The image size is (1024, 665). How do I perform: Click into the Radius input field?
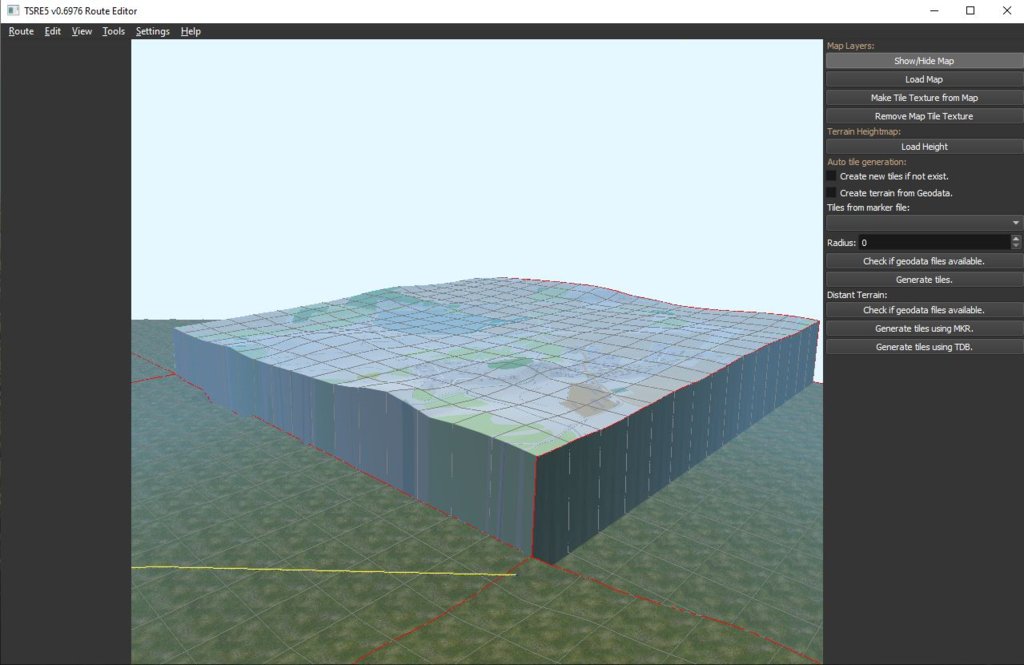tap(928, 242)
